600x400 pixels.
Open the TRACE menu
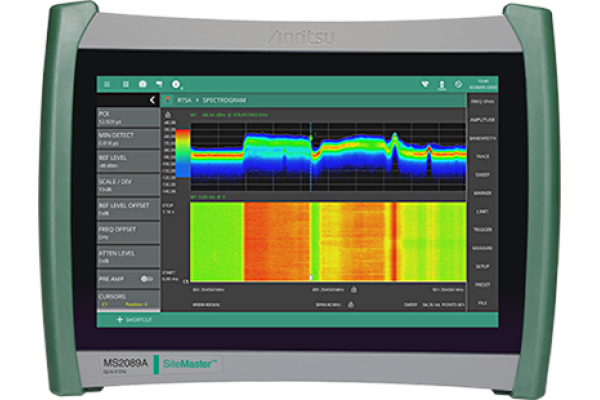tap(483, 157)
